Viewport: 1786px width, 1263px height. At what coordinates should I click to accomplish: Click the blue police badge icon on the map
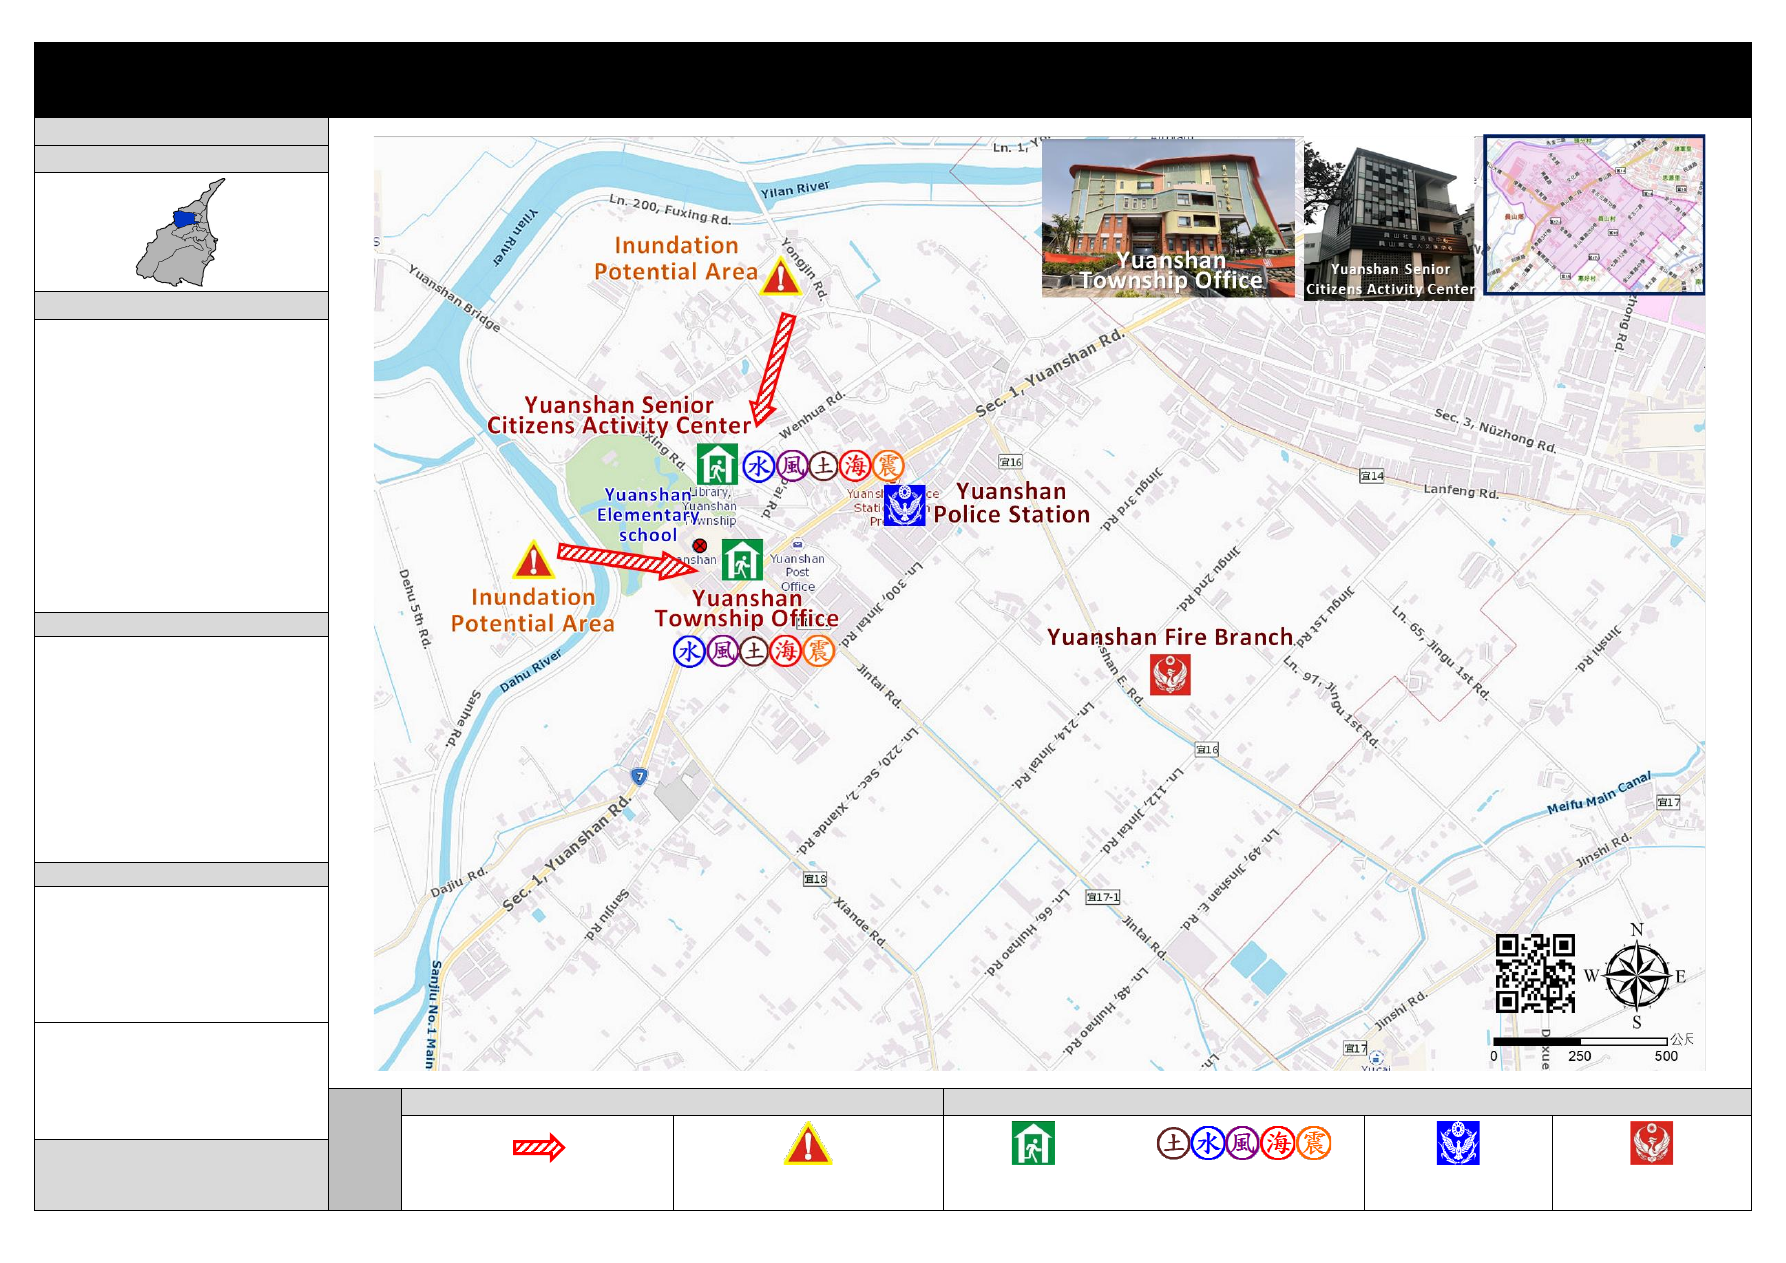[x=905, y=505]
